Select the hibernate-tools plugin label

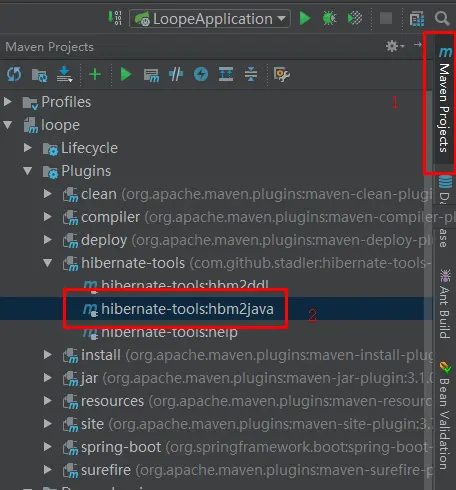(133, 263)
